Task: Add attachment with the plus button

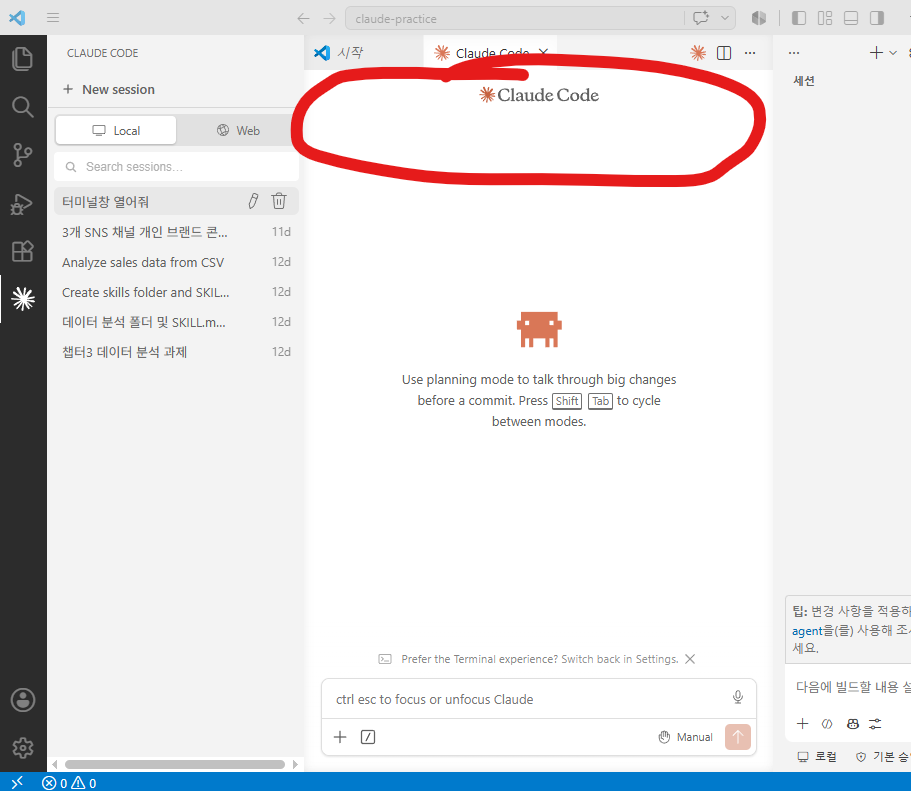Action: click(340, 737)
